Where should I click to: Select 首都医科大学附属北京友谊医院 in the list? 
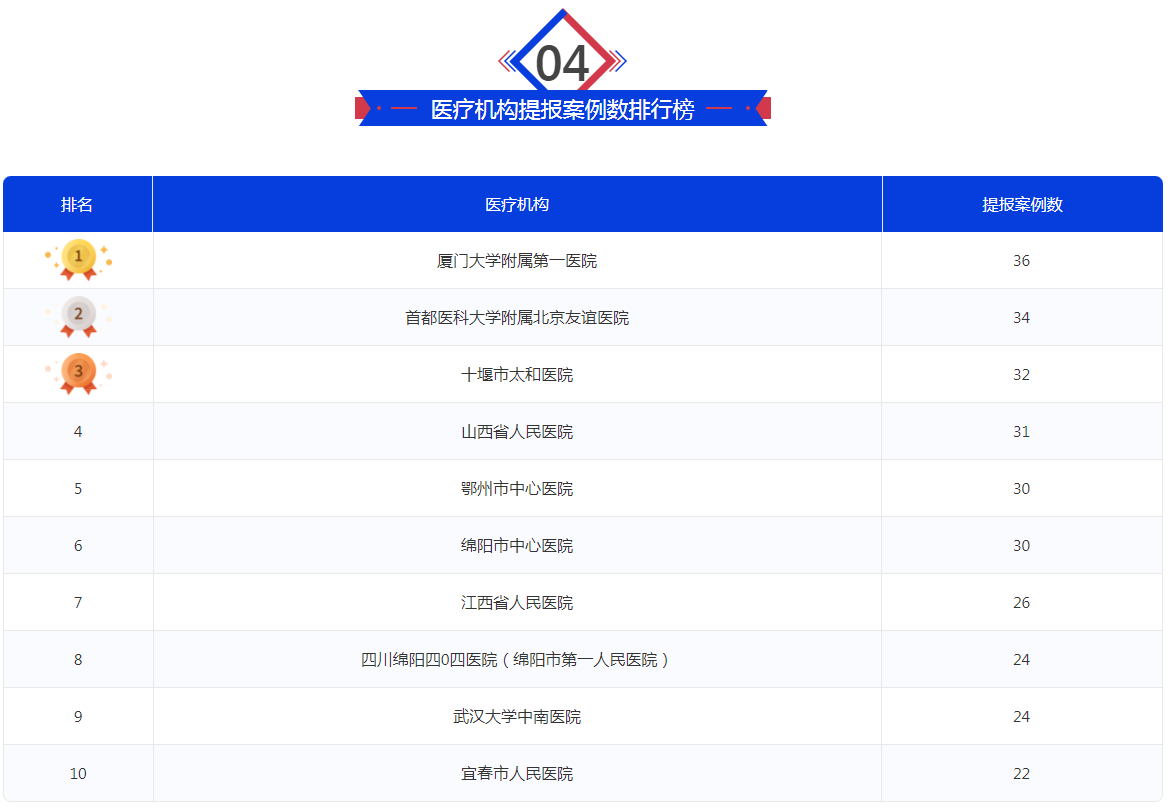[x=517, y=318]
